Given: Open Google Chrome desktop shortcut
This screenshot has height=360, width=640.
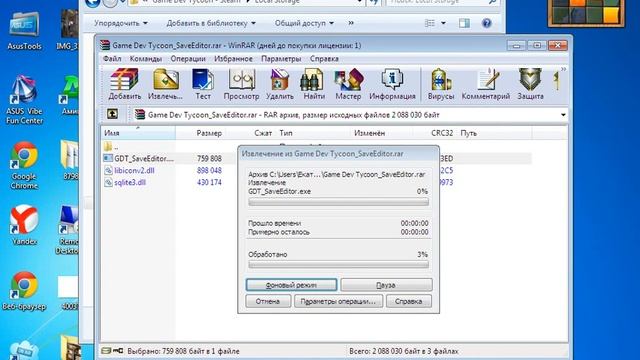Looking at the screenshot, I should click(24, 165).
